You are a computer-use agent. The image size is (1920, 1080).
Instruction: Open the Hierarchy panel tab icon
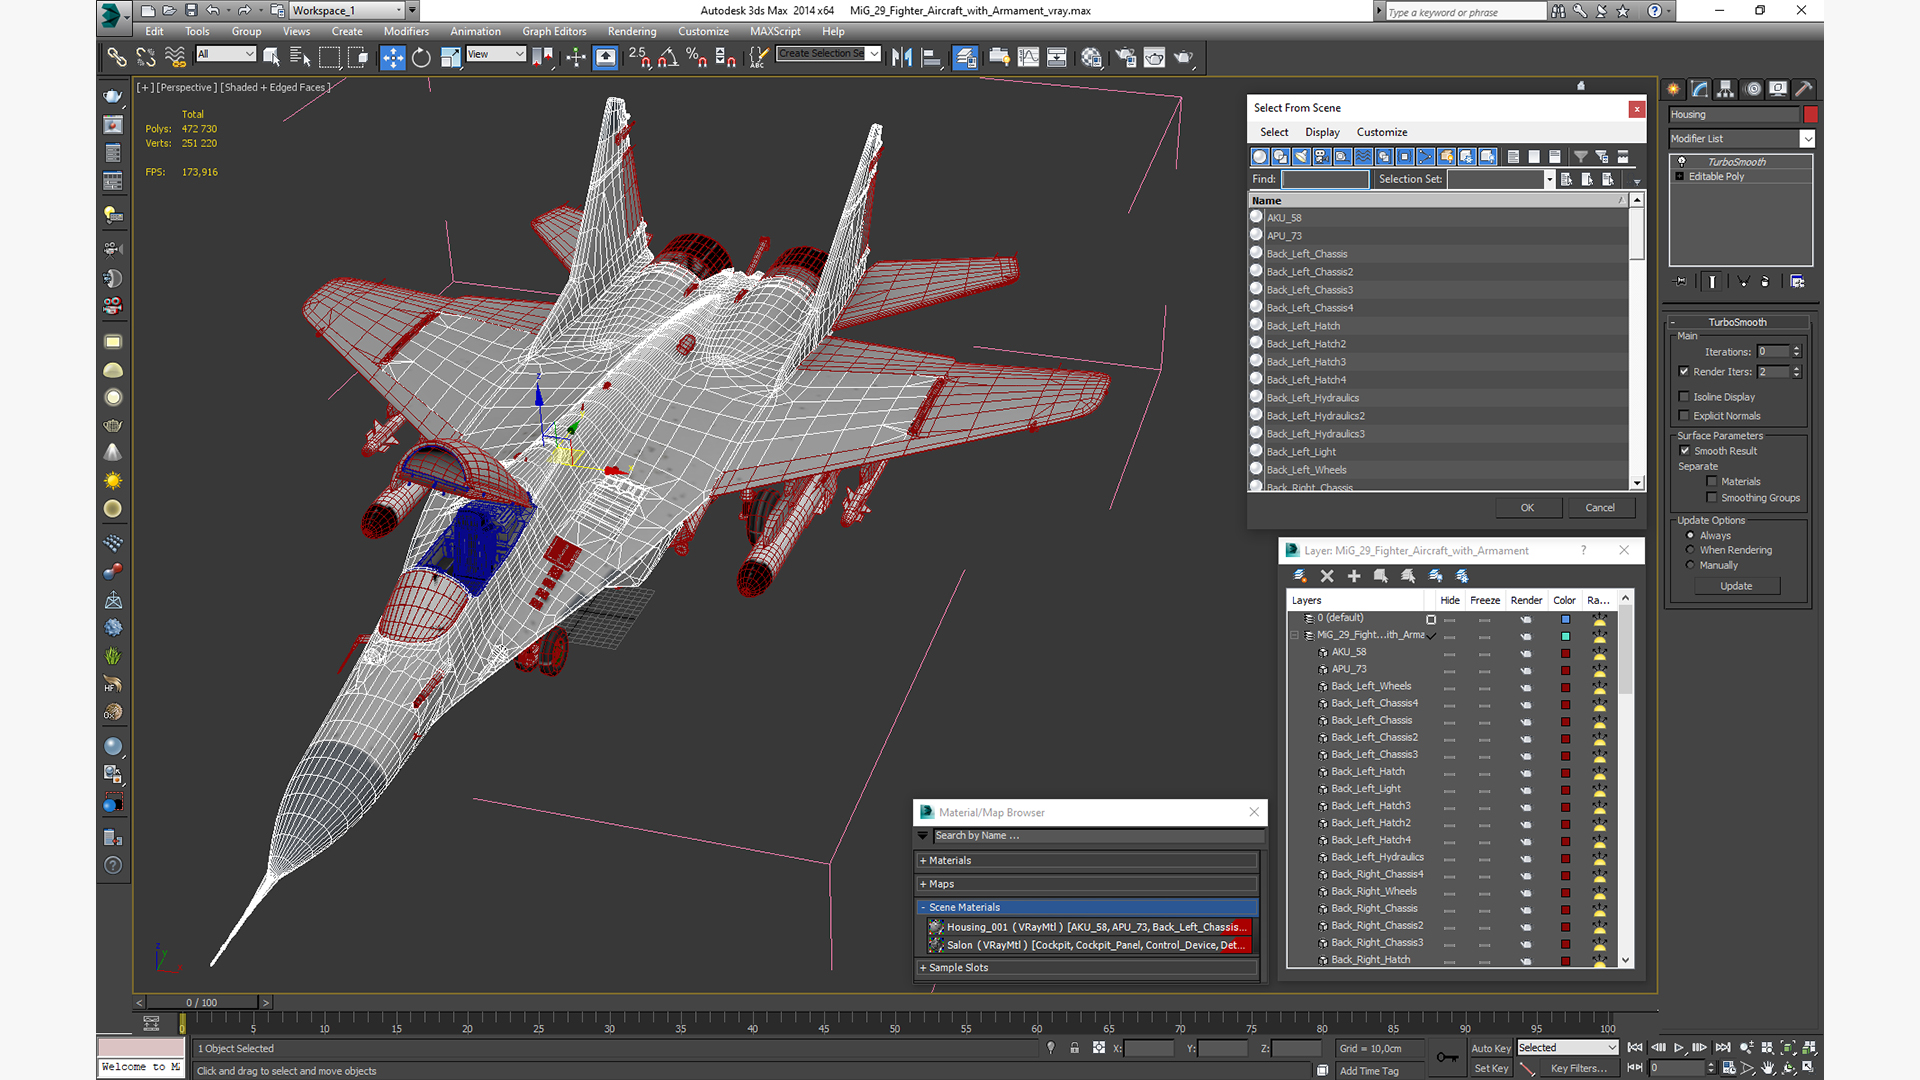point(1726,89)
